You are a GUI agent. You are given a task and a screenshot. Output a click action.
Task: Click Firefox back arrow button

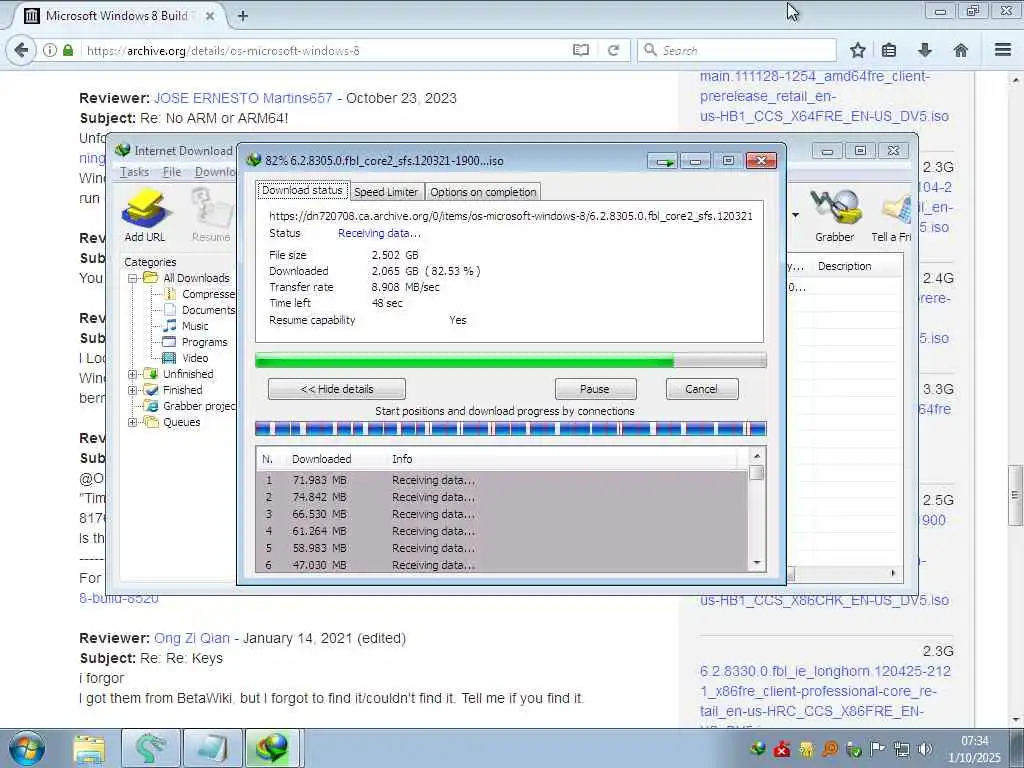21,50
